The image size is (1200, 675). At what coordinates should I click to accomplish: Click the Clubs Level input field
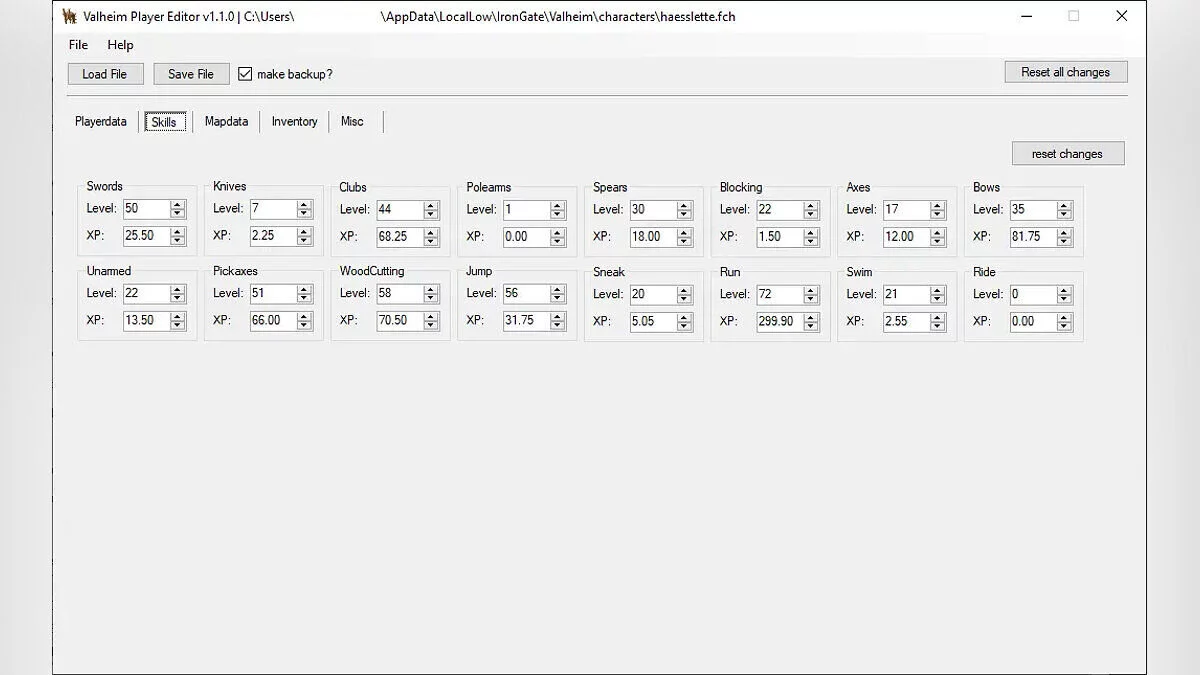click(x=399, y=210)
